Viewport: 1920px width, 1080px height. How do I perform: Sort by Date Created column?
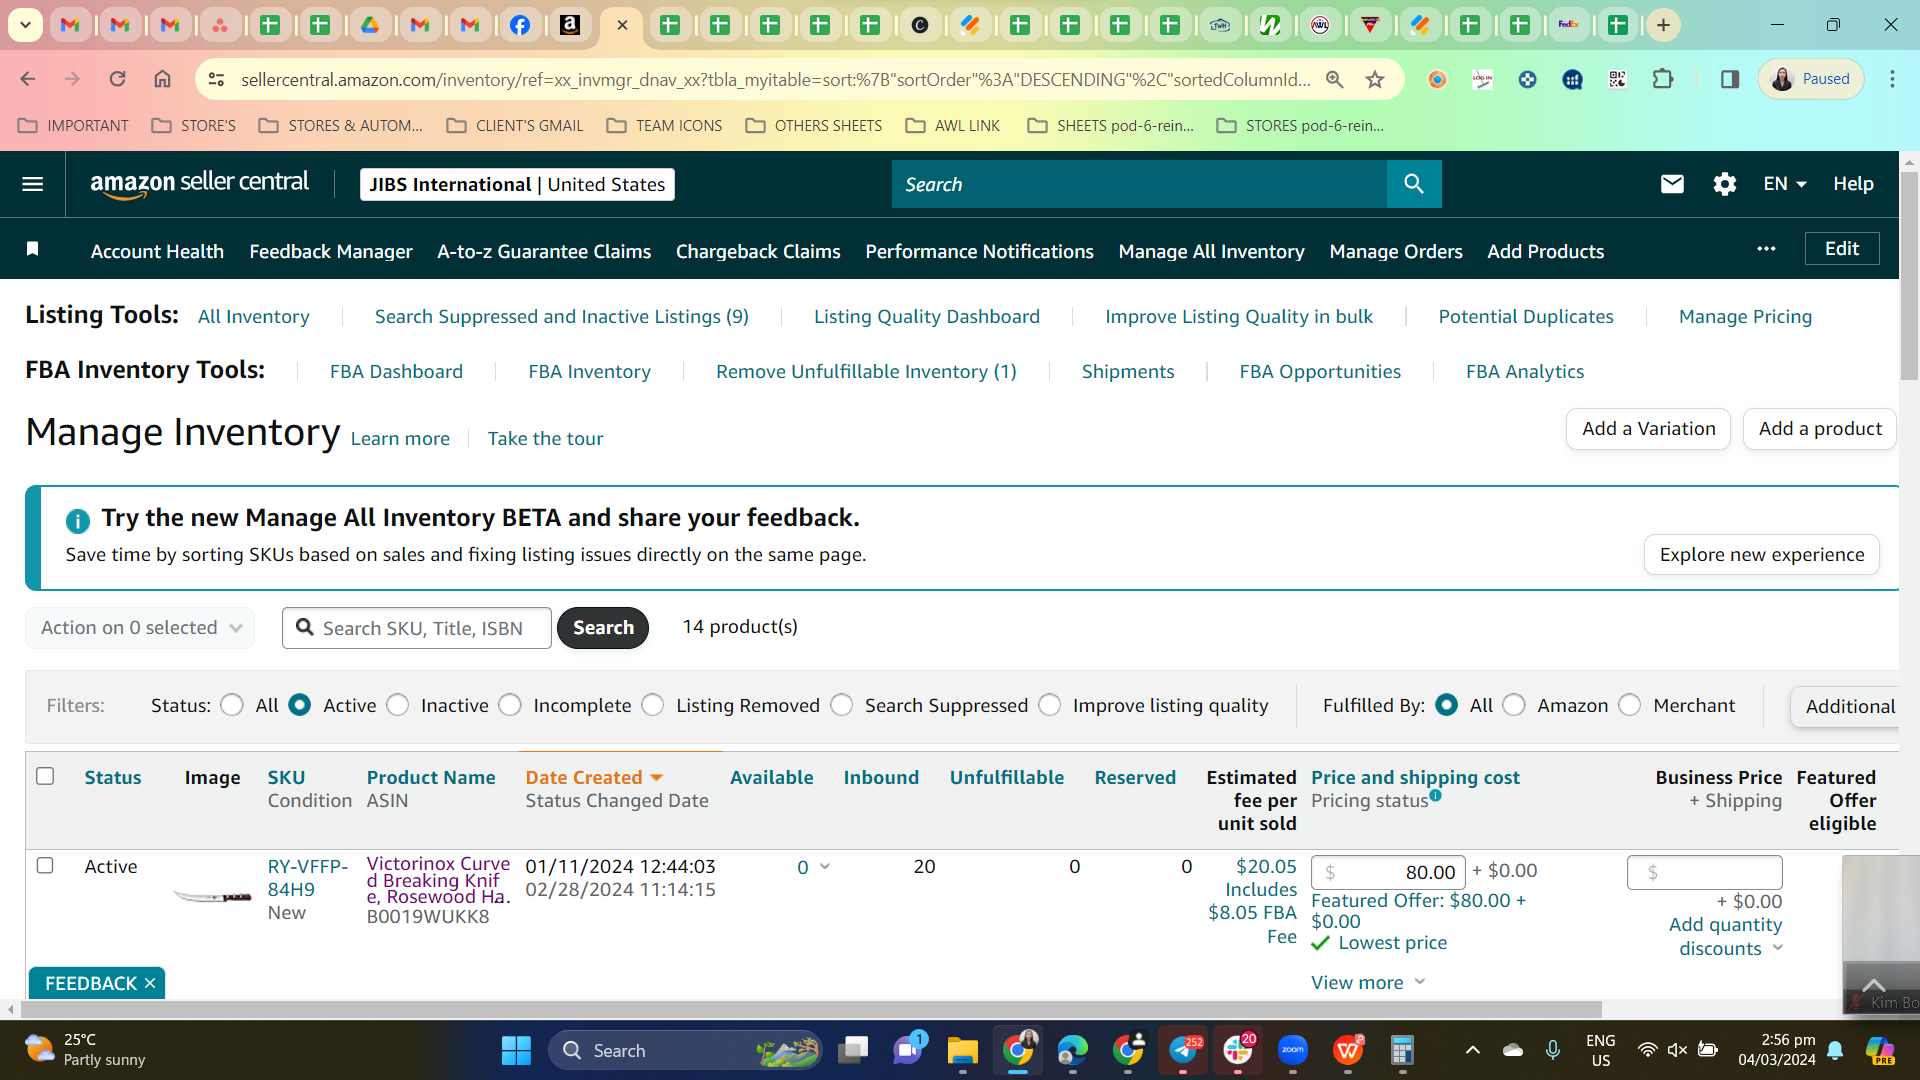pos(595,777)
